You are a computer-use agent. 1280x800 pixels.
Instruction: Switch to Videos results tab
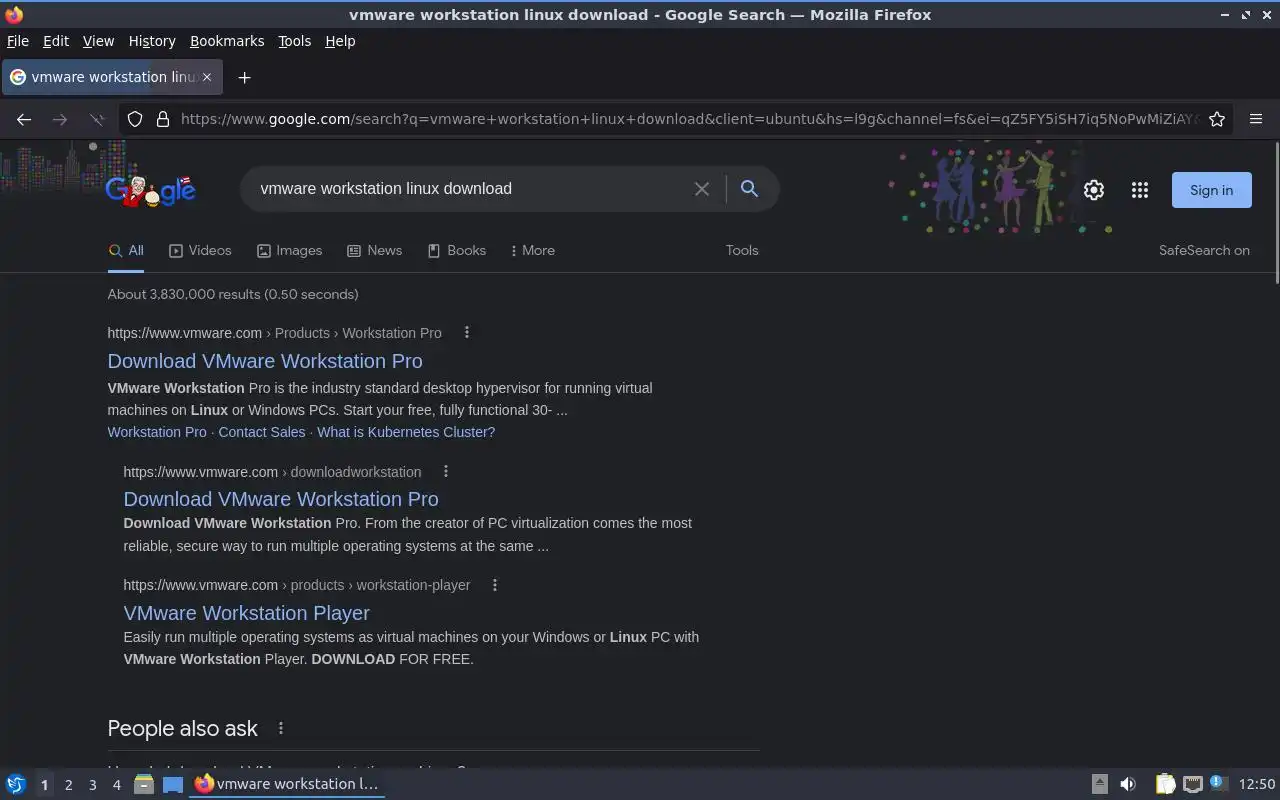pyautogui.click(x=200, y=250)
